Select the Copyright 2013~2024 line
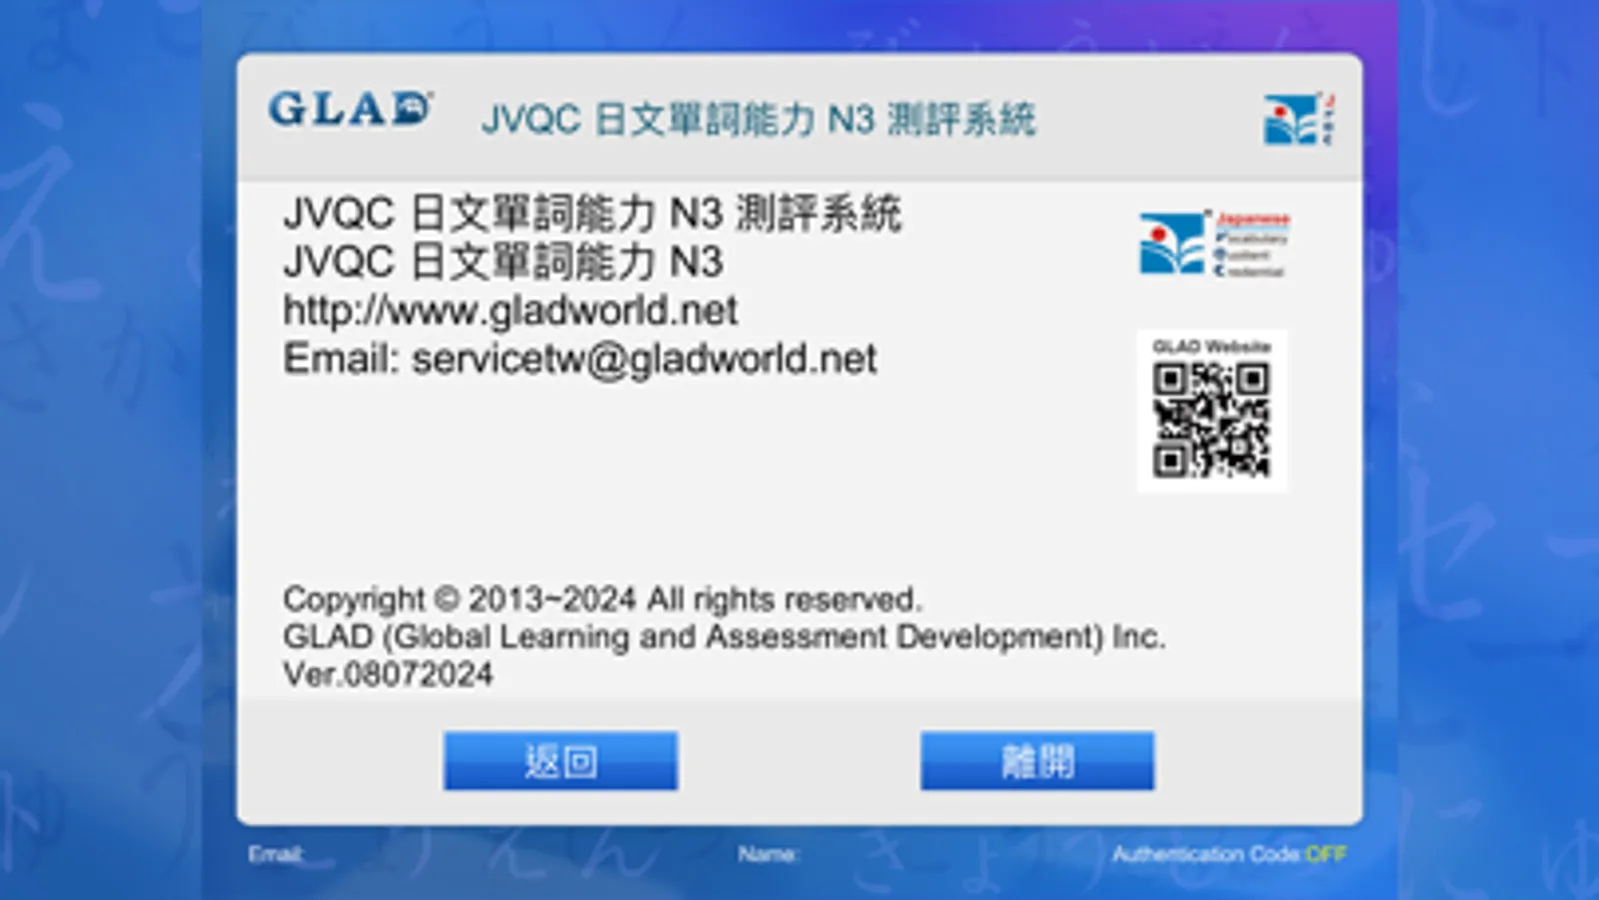1599x900 pixels. (602, 599)
